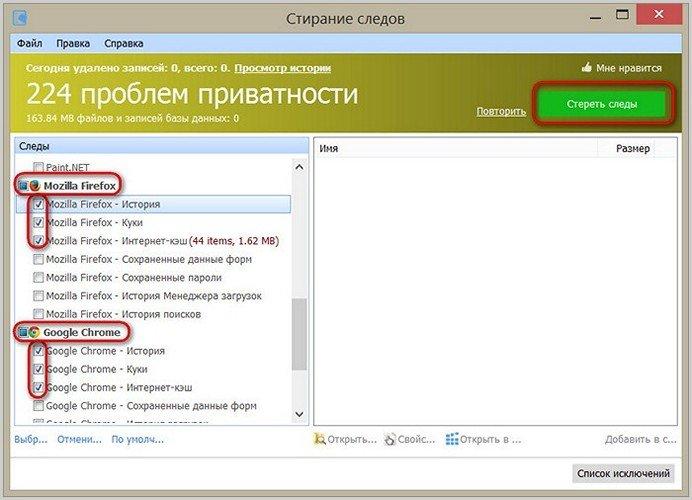Viewport: 692px width, 500px height.
Task: Click the Выбр... link
Action: pyautogui.click(x=30, y=440)
